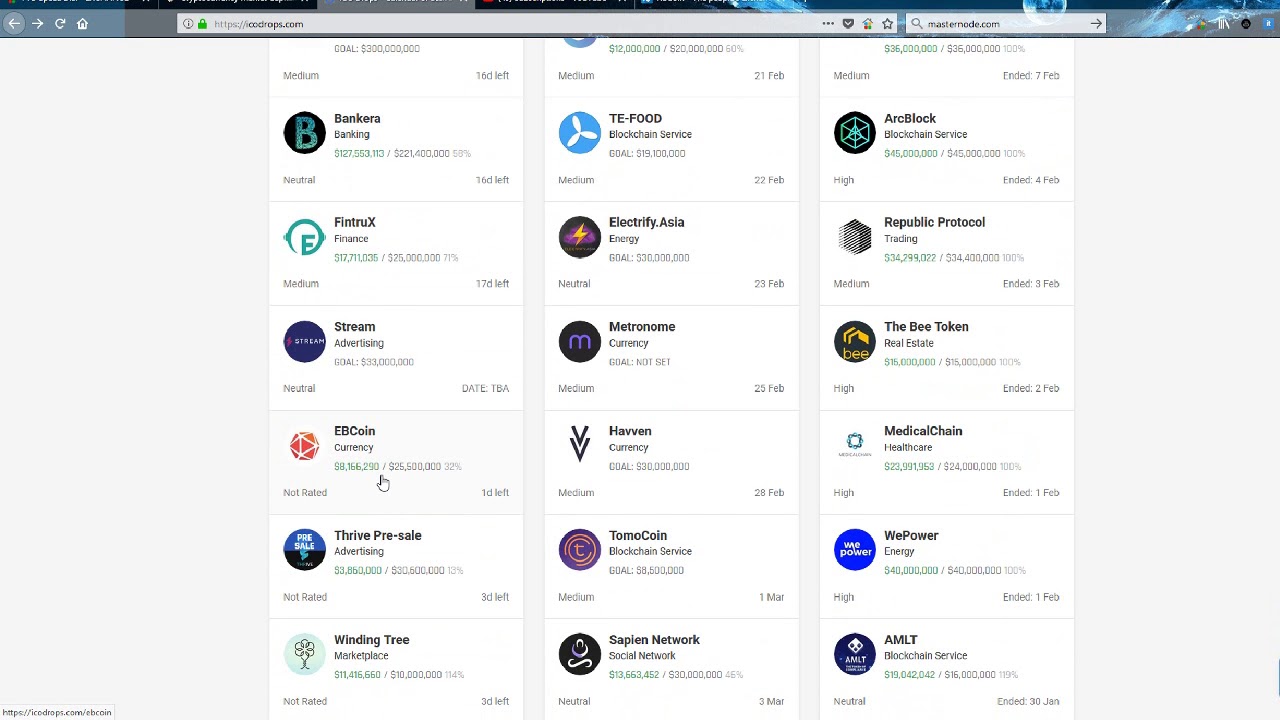1280x720 pixels.
Task: Click Winding Tree's $11,416,660 raised amount
Action: (x=357, y=675)
